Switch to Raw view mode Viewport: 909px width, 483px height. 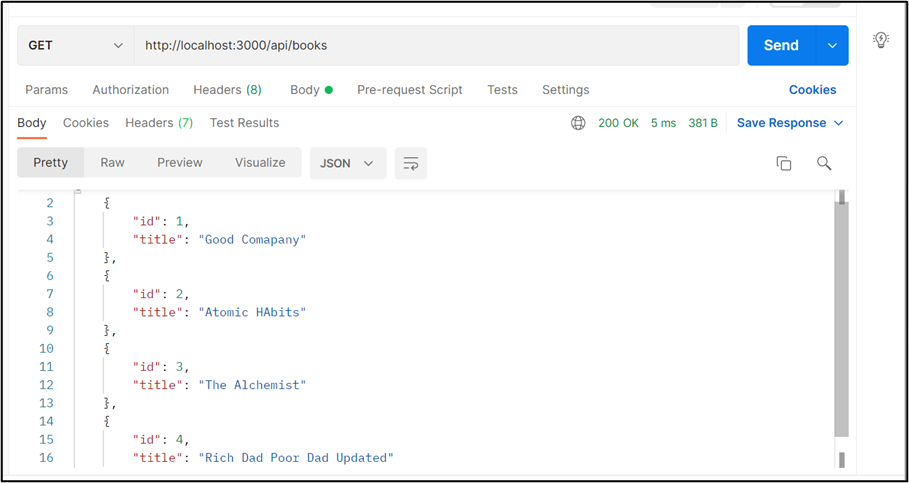(x=112, y=162)
